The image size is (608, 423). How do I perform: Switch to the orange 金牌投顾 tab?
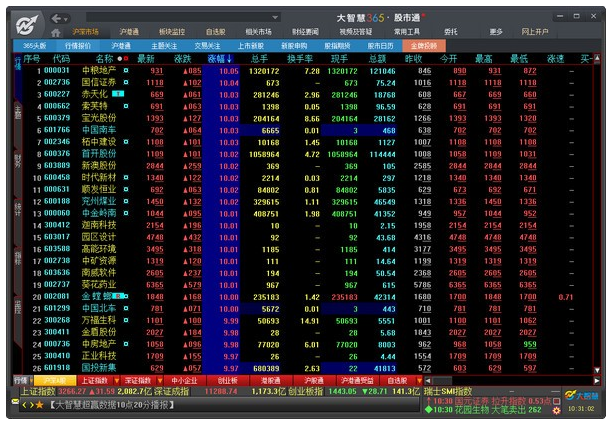[x=424, y=46]
